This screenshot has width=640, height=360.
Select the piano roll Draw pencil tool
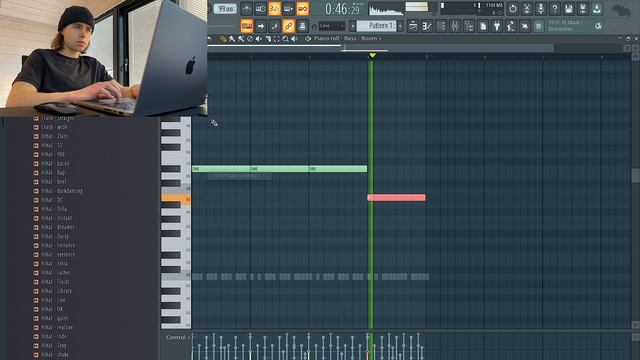pyautogui.click(x=223, y=39)
